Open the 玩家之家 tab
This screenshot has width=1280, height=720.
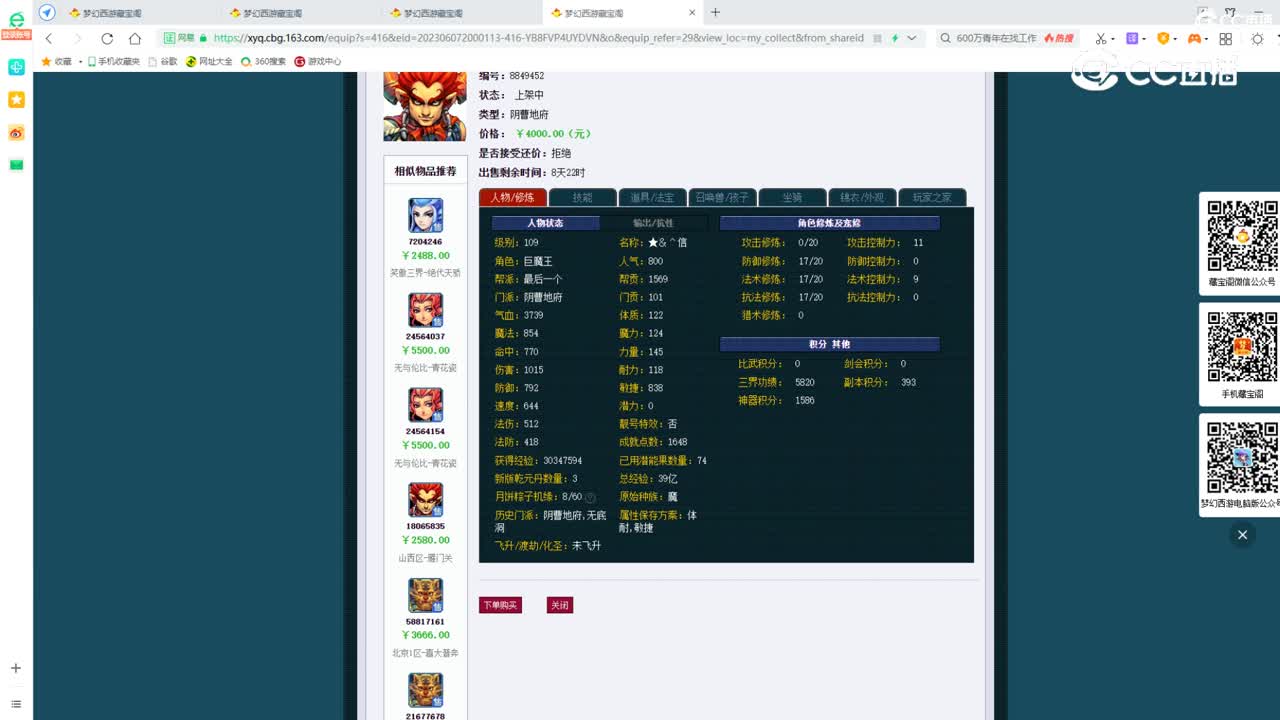pos(932,197)
